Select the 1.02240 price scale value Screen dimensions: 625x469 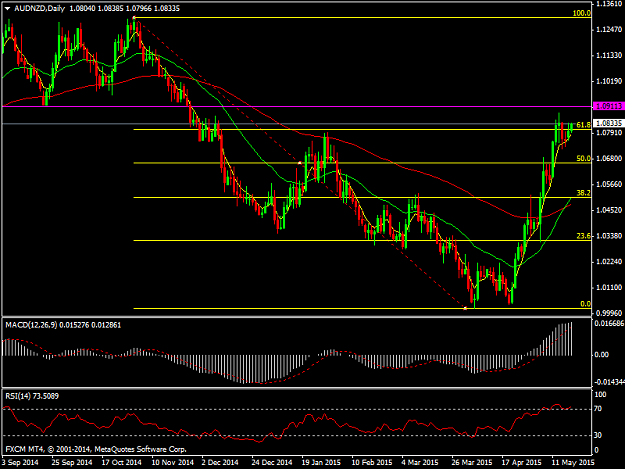coord(609,262)
